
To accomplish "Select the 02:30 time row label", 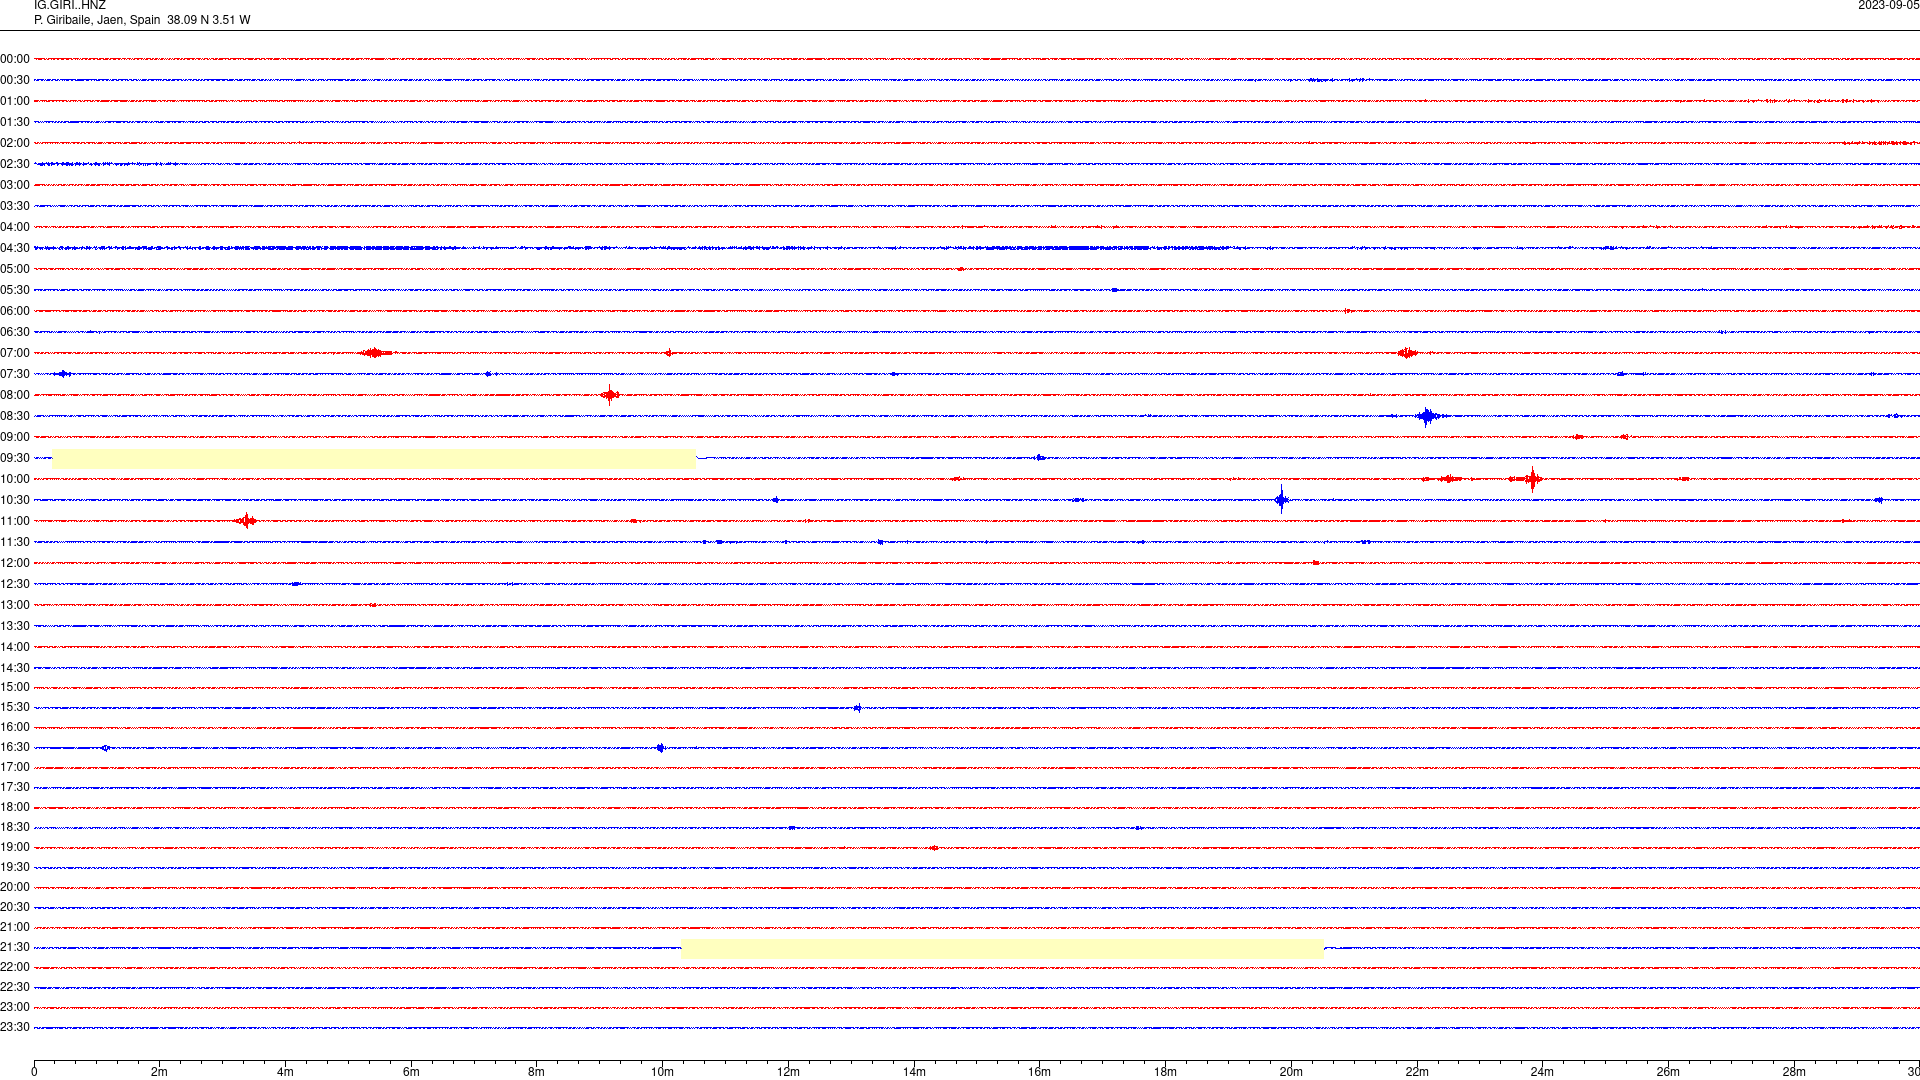I will tap(15, 164).
